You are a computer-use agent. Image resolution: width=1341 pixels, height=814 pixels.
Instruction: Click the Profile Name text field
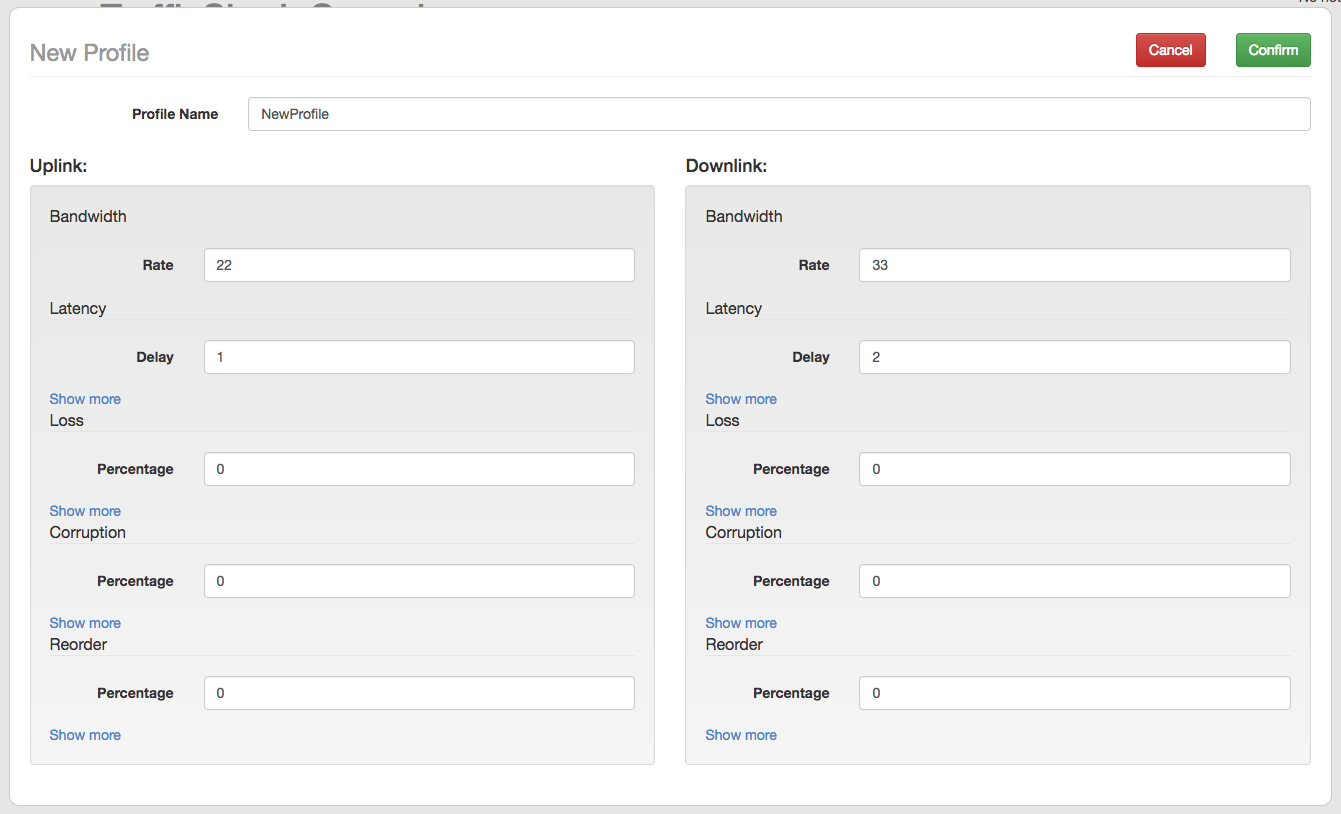[x=778, y=114]
